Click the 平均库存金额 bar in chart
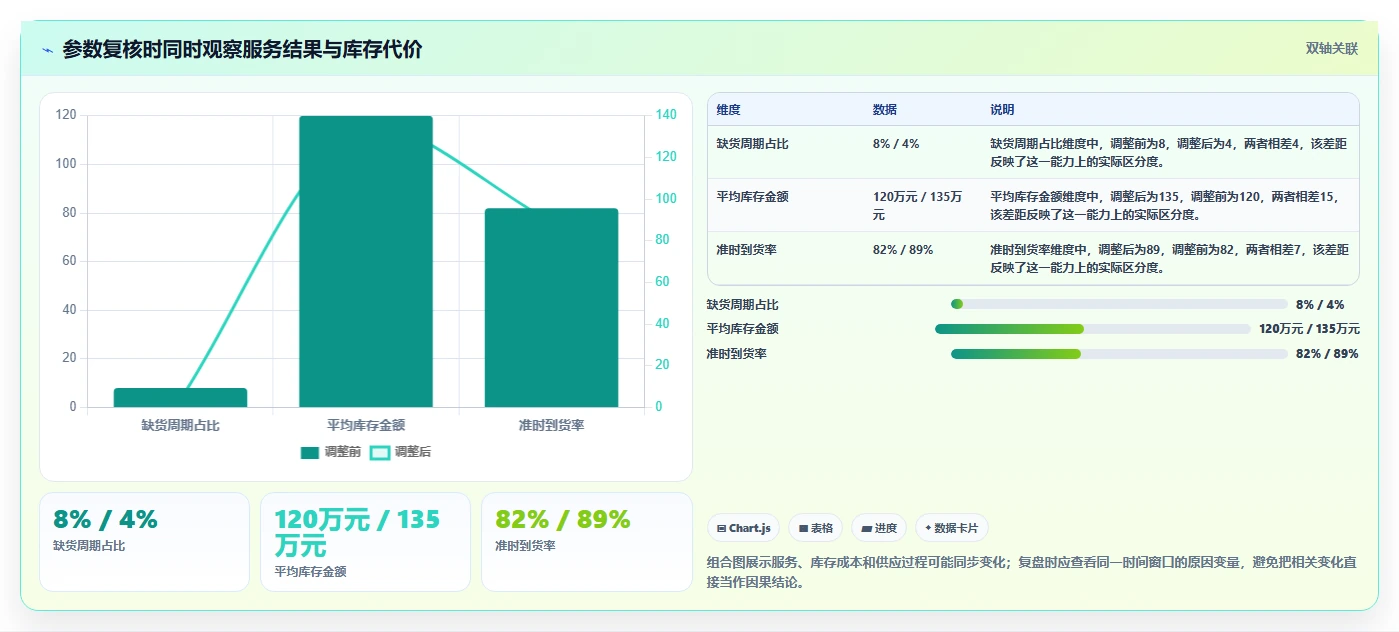This screenshot has height=632, width=1399. 366,261
